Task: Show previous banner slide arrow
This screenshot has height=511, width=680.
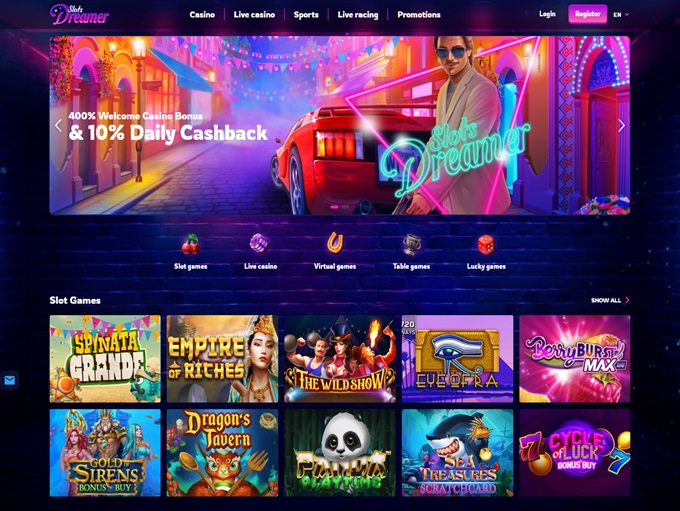Action: 59,125
